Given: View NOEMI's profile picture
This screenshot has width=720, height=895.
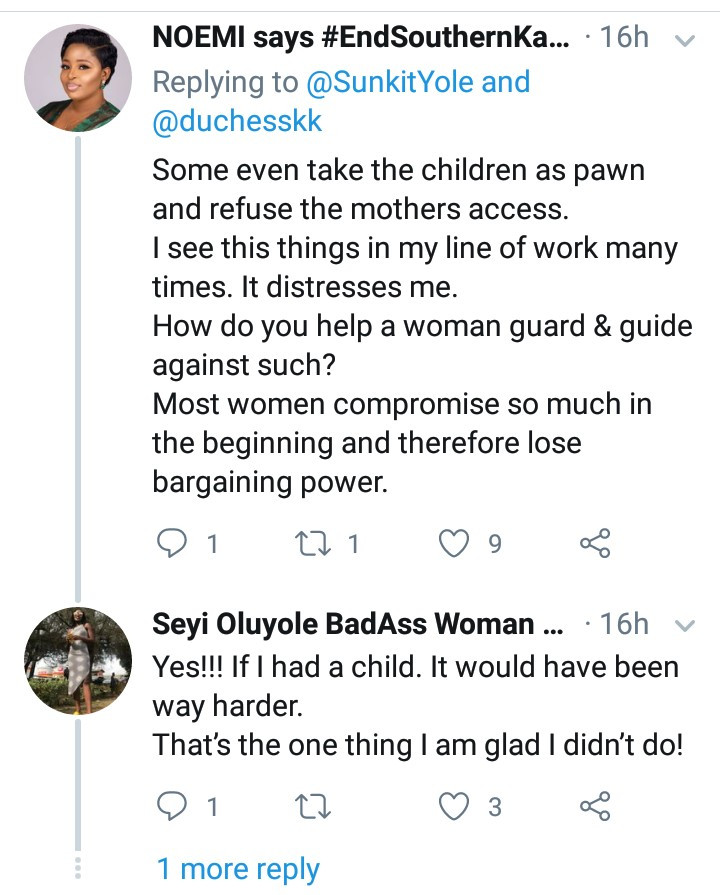Looking at the screenshot, I should [x=77, y=78].
